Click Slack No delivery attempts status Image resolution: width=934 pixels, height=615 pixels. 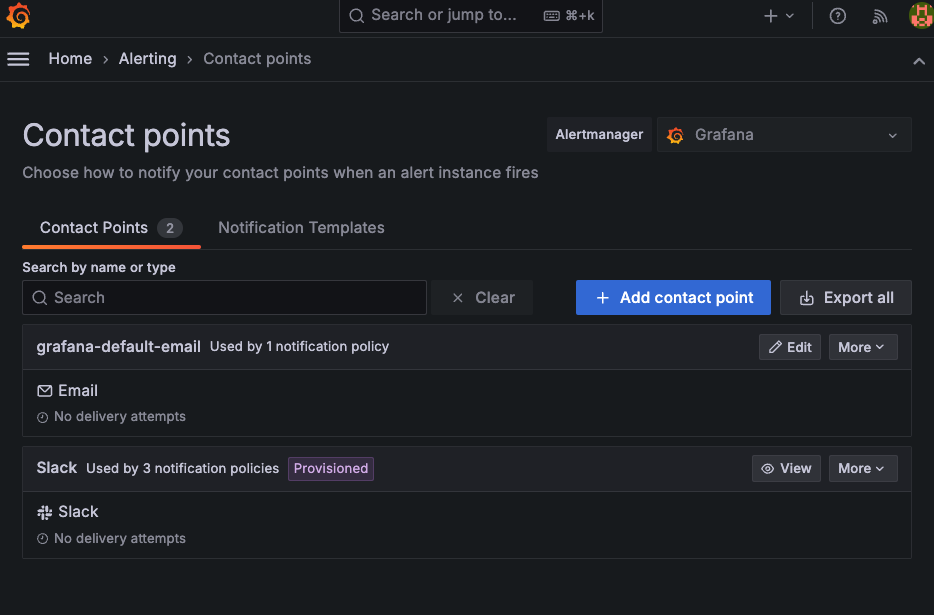click(x=111, y=538)
